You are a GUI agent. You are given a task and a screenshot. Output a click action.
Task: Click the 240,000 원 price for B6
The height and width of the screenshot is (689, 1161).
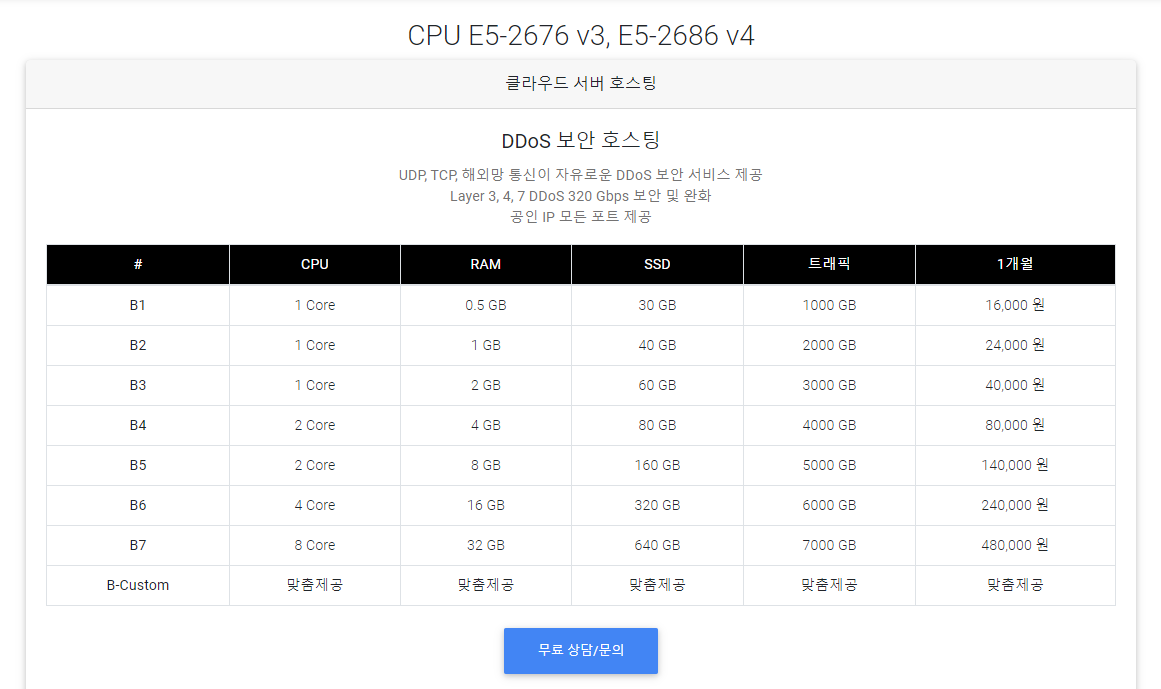pyautogui.click(x=1014, y=505)
